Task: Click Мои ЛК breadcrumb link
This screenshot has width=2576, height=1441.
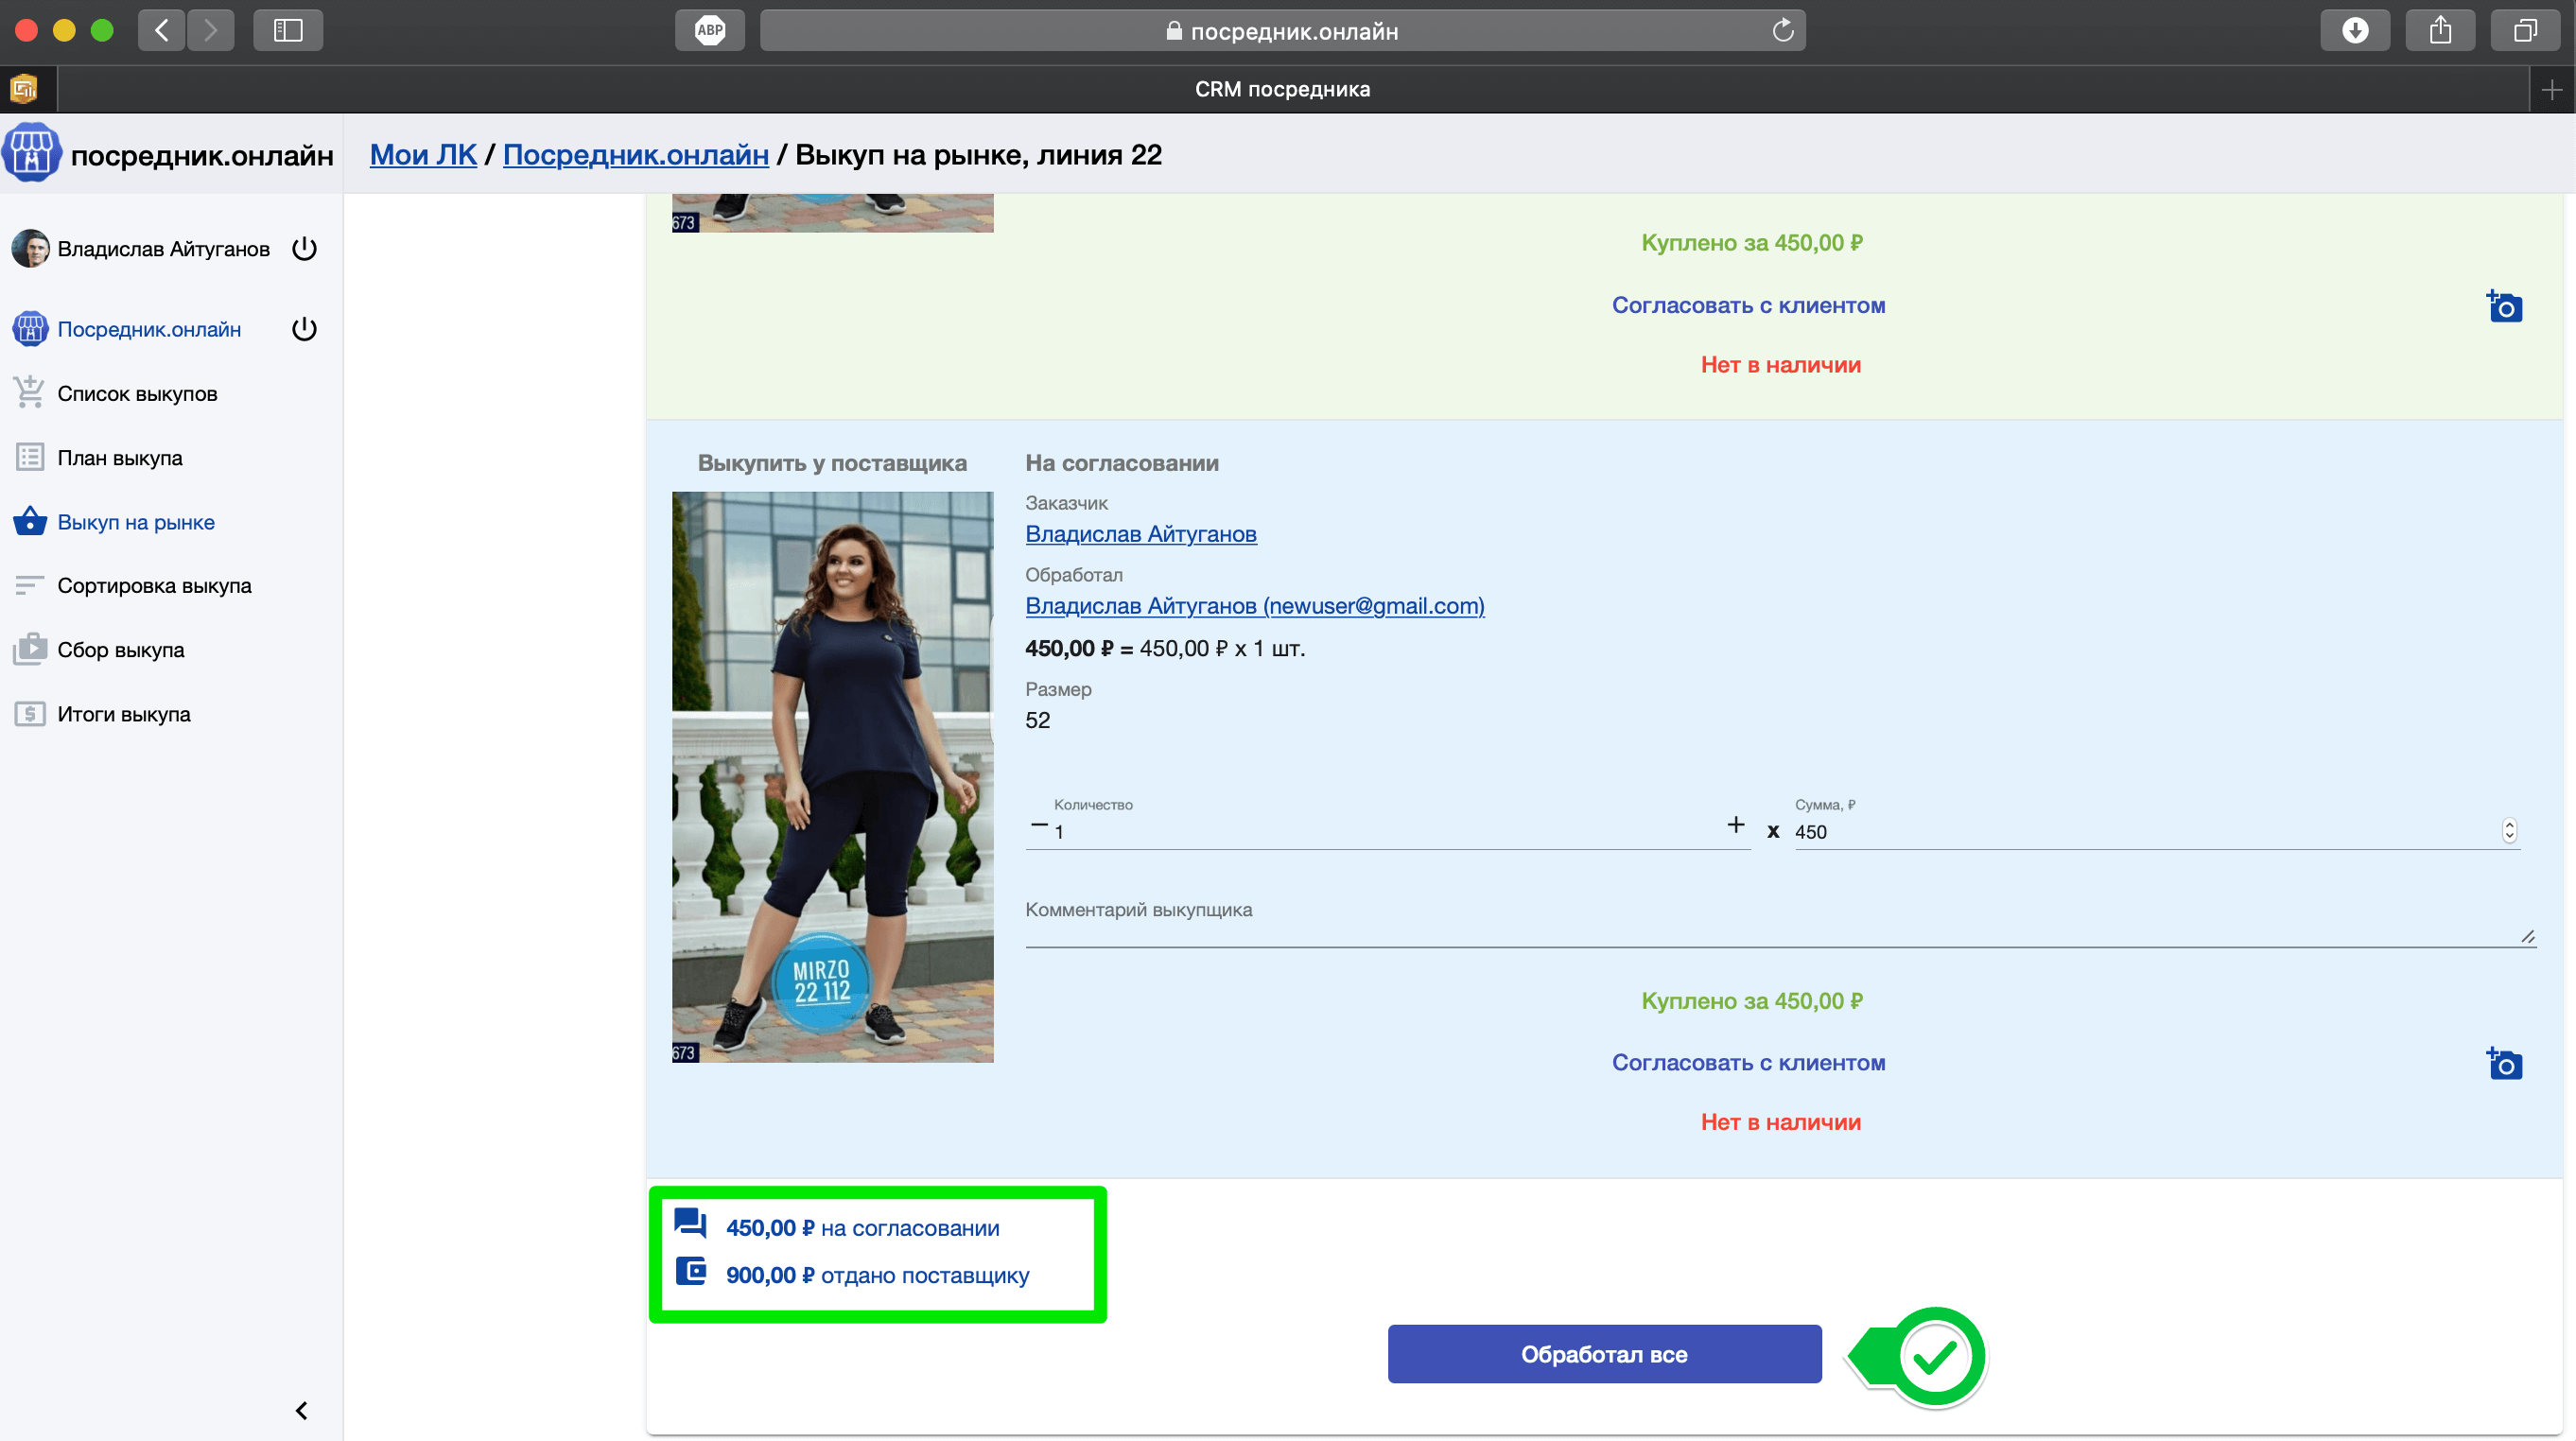Action: (423, 155)
